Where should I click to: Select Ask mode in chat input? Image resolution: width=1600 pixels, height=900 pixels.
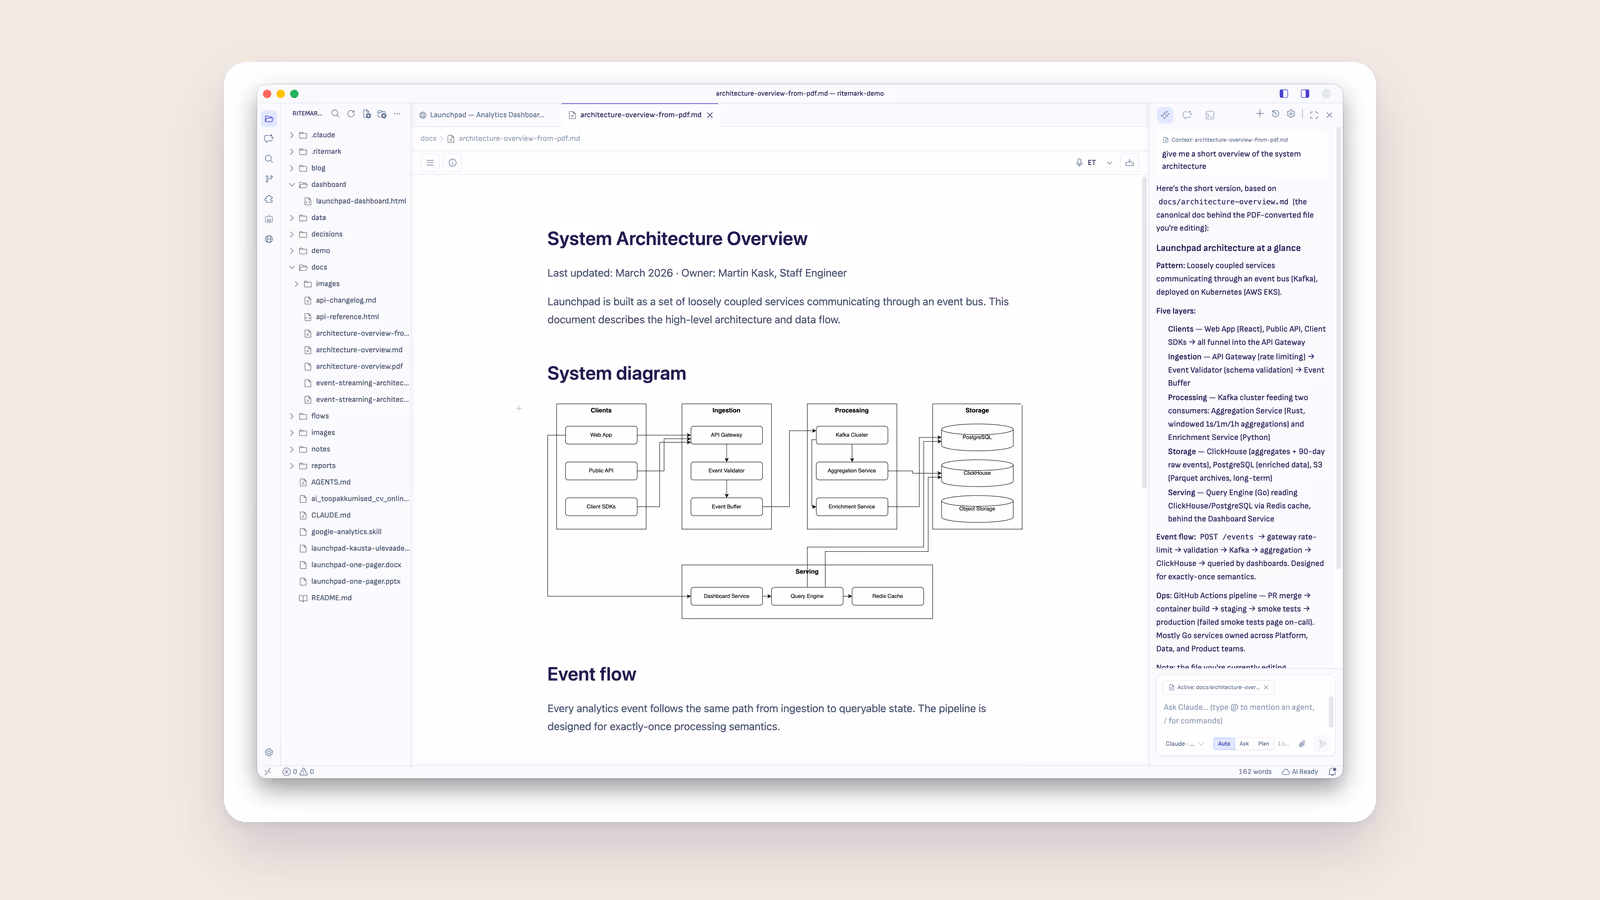click(1244, 744)
